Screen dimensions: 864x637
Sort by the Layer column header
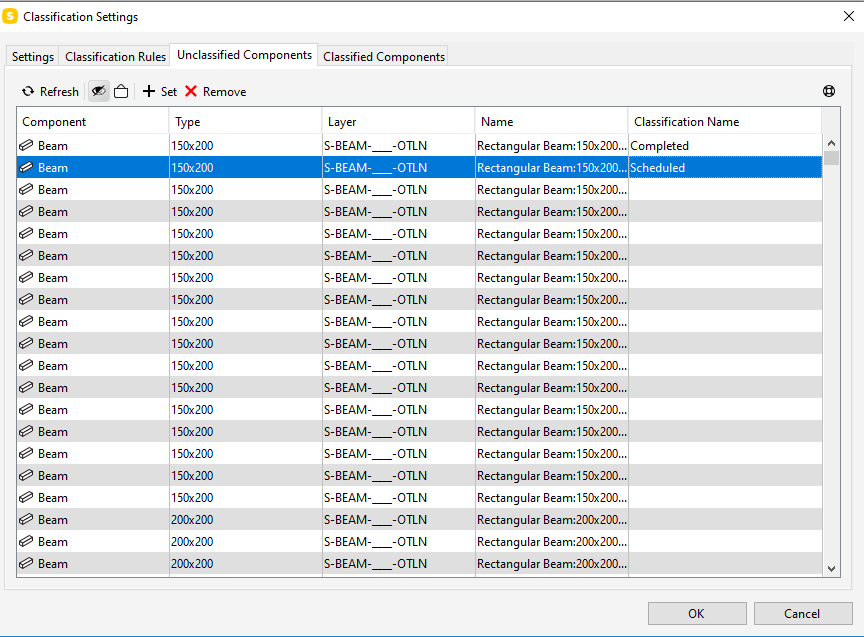coord(398,122)
